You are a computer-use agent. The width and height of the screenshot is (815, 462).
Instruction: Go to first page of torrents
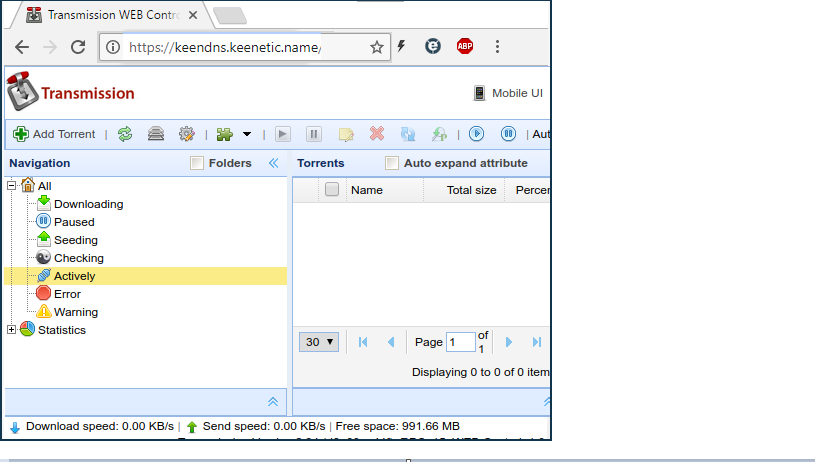[363, 342]
